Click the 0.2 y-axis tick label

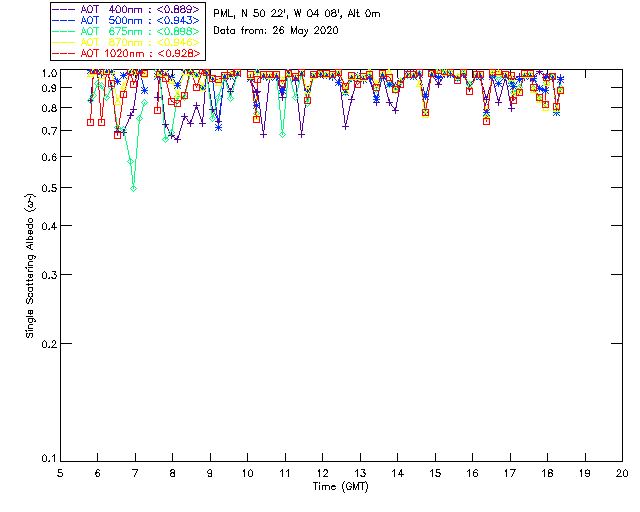coord(49,345)
